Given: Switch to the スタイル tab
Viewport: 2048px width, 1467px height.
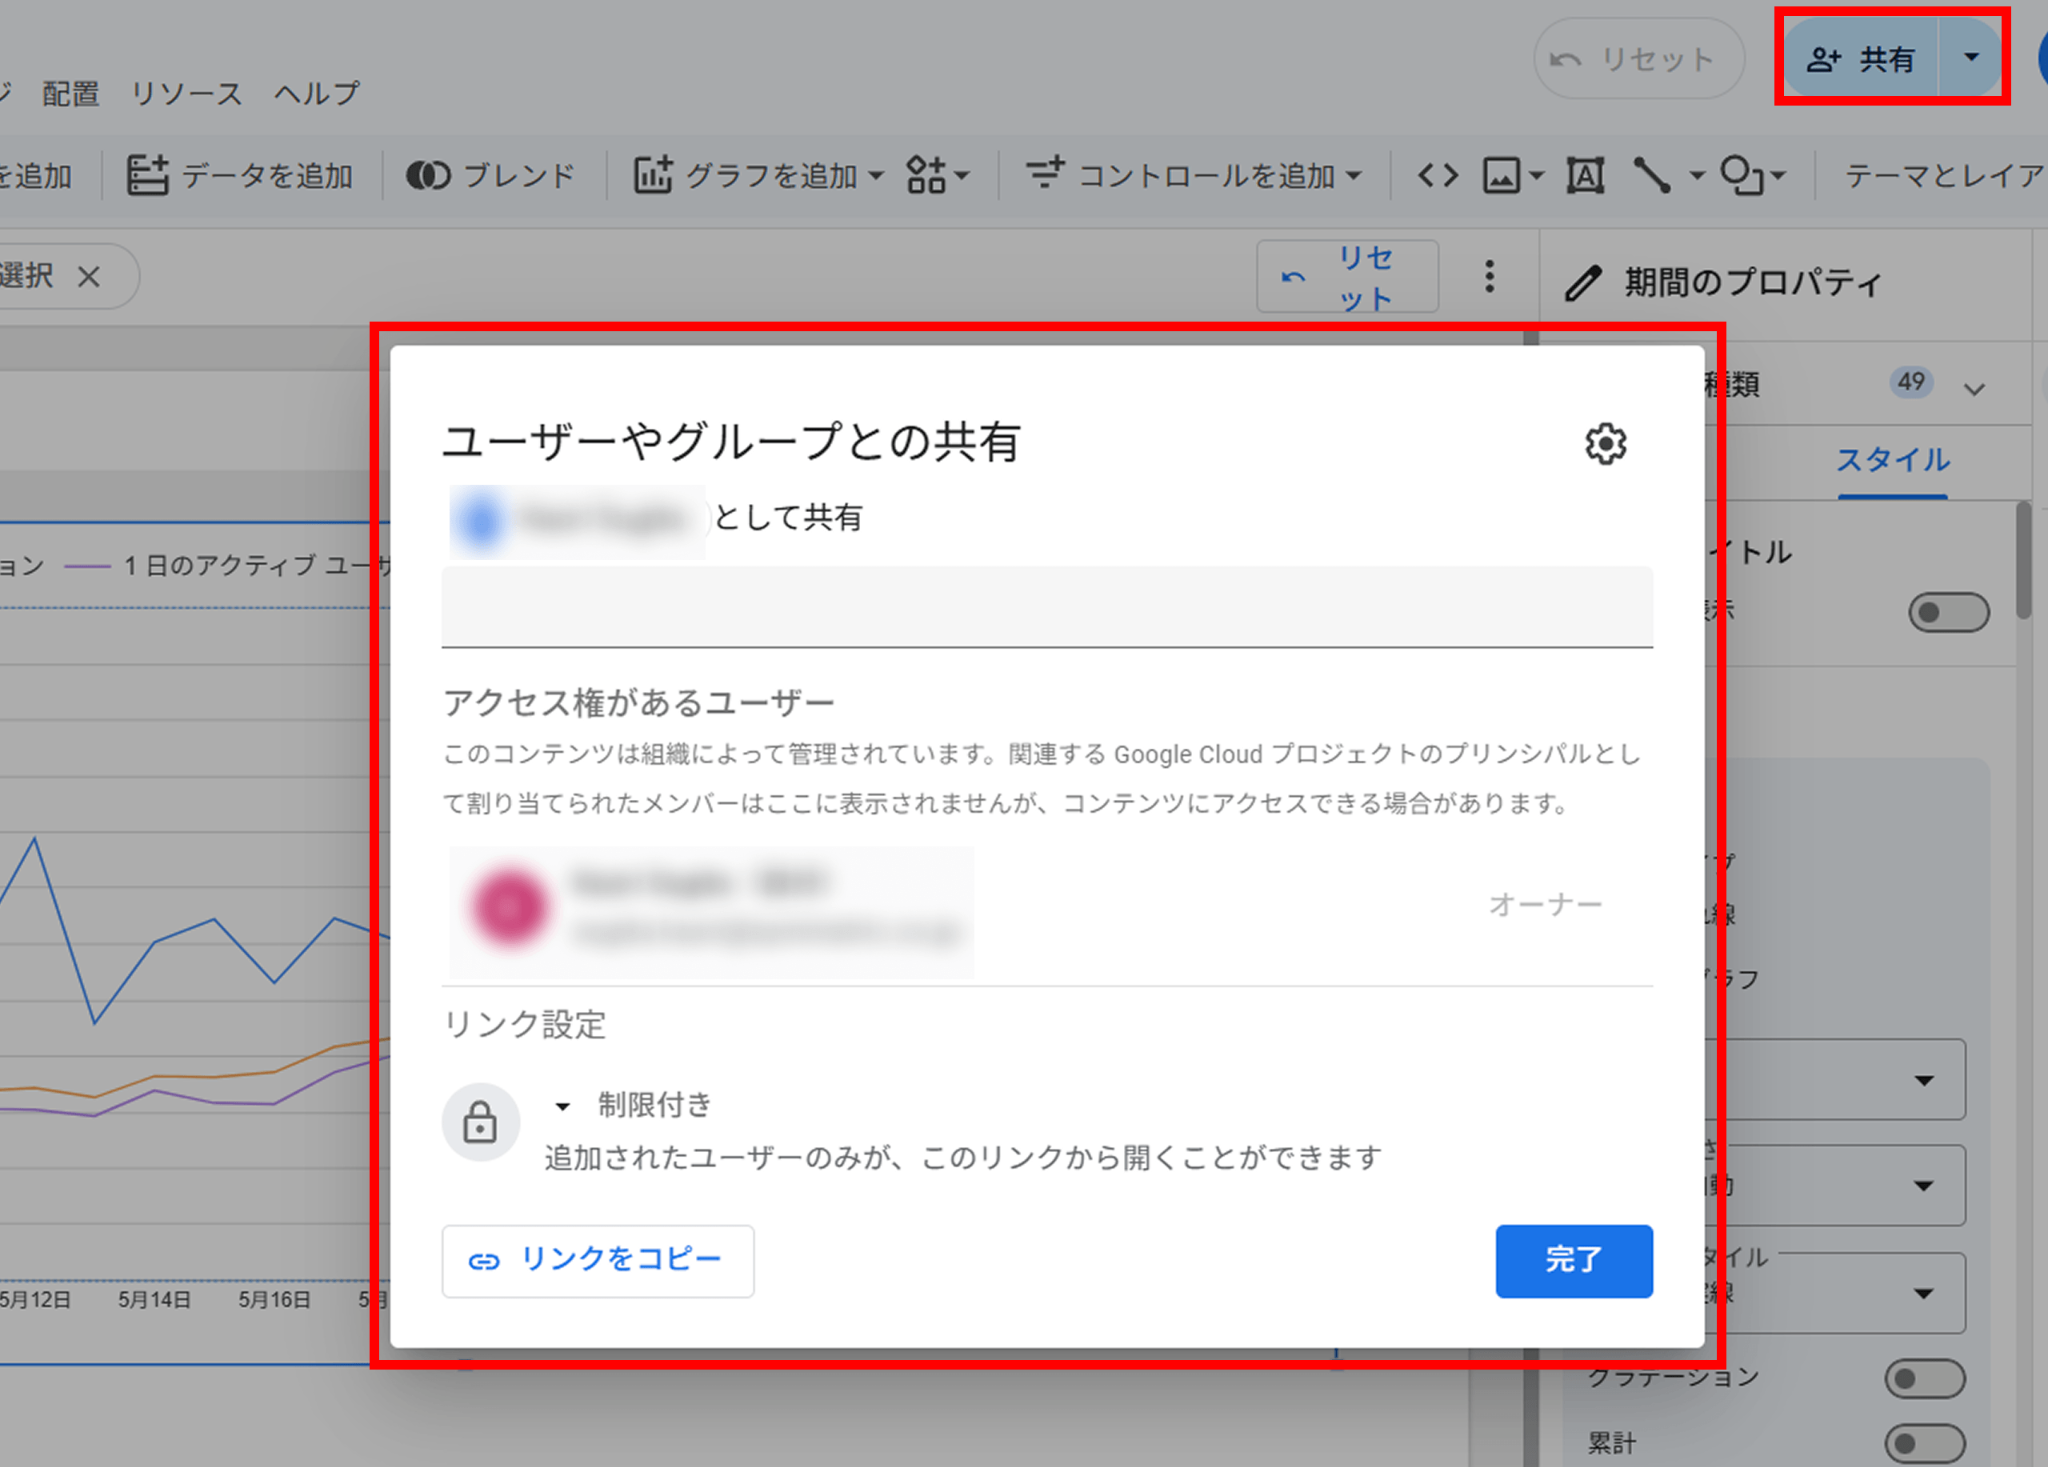Looking at the screenshot, I should (x=1893, y=460).
